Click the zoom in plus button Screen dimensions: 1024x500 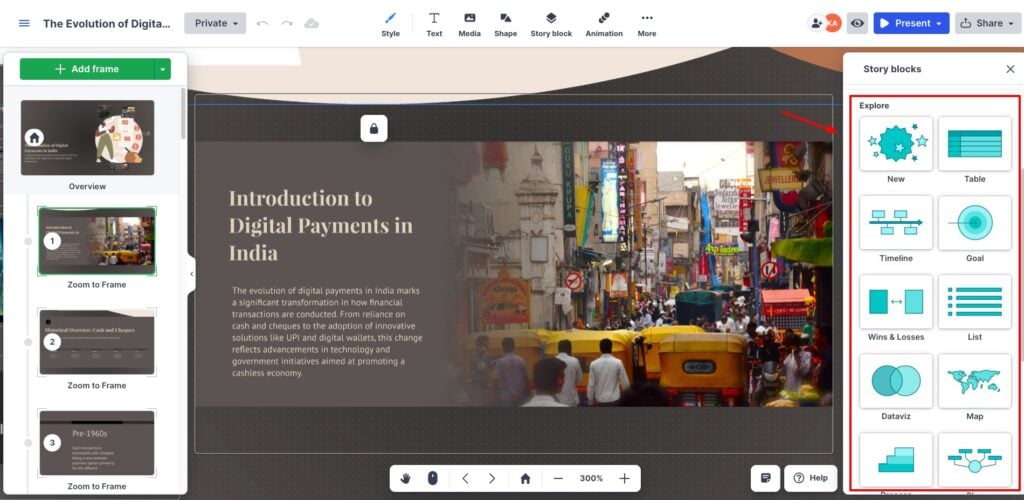tap(624, 478)
